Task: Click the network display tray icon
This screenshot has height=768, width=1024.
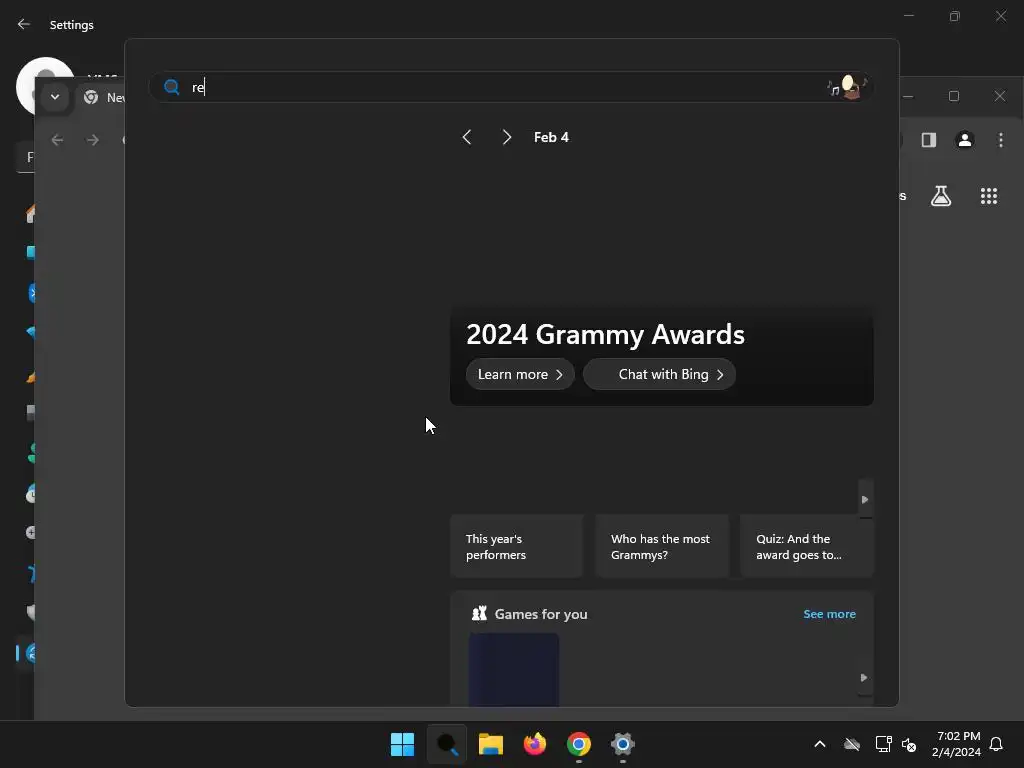Action: pos(883,744)
